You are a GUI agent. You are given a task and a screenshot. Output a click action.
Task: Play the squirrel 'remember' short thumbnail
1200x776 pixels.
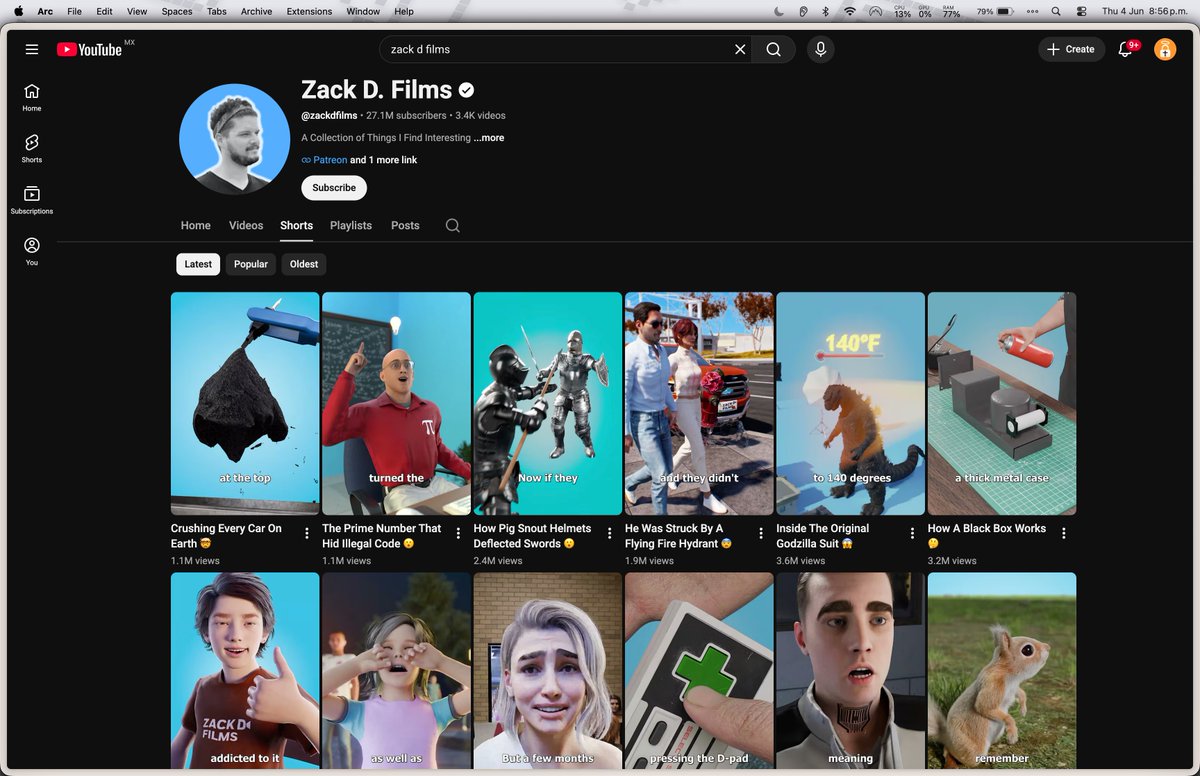1002,670
